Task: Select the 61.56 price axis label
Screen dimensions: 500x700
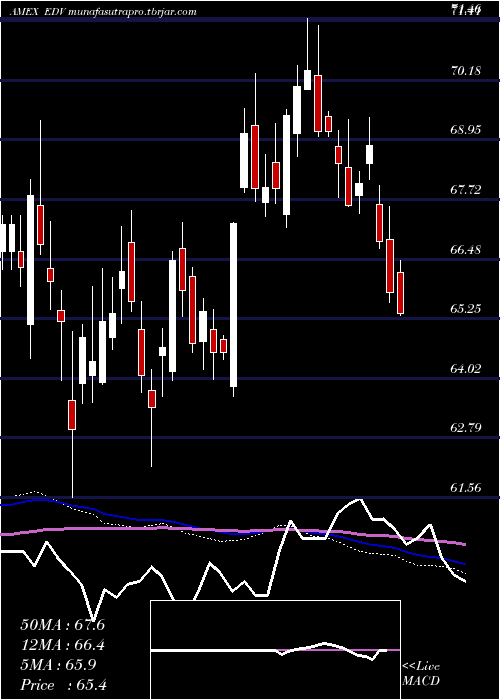Action: pos(466,488)
